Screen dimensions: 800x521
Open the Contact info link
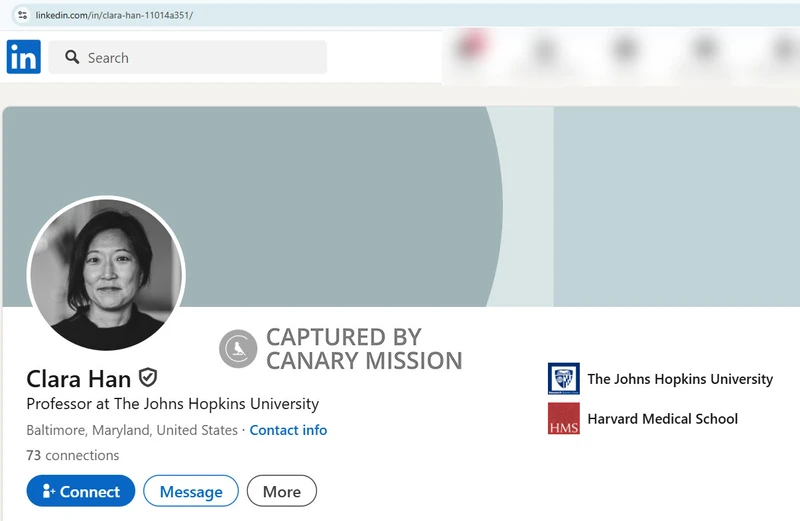click(x=288, y=430)
